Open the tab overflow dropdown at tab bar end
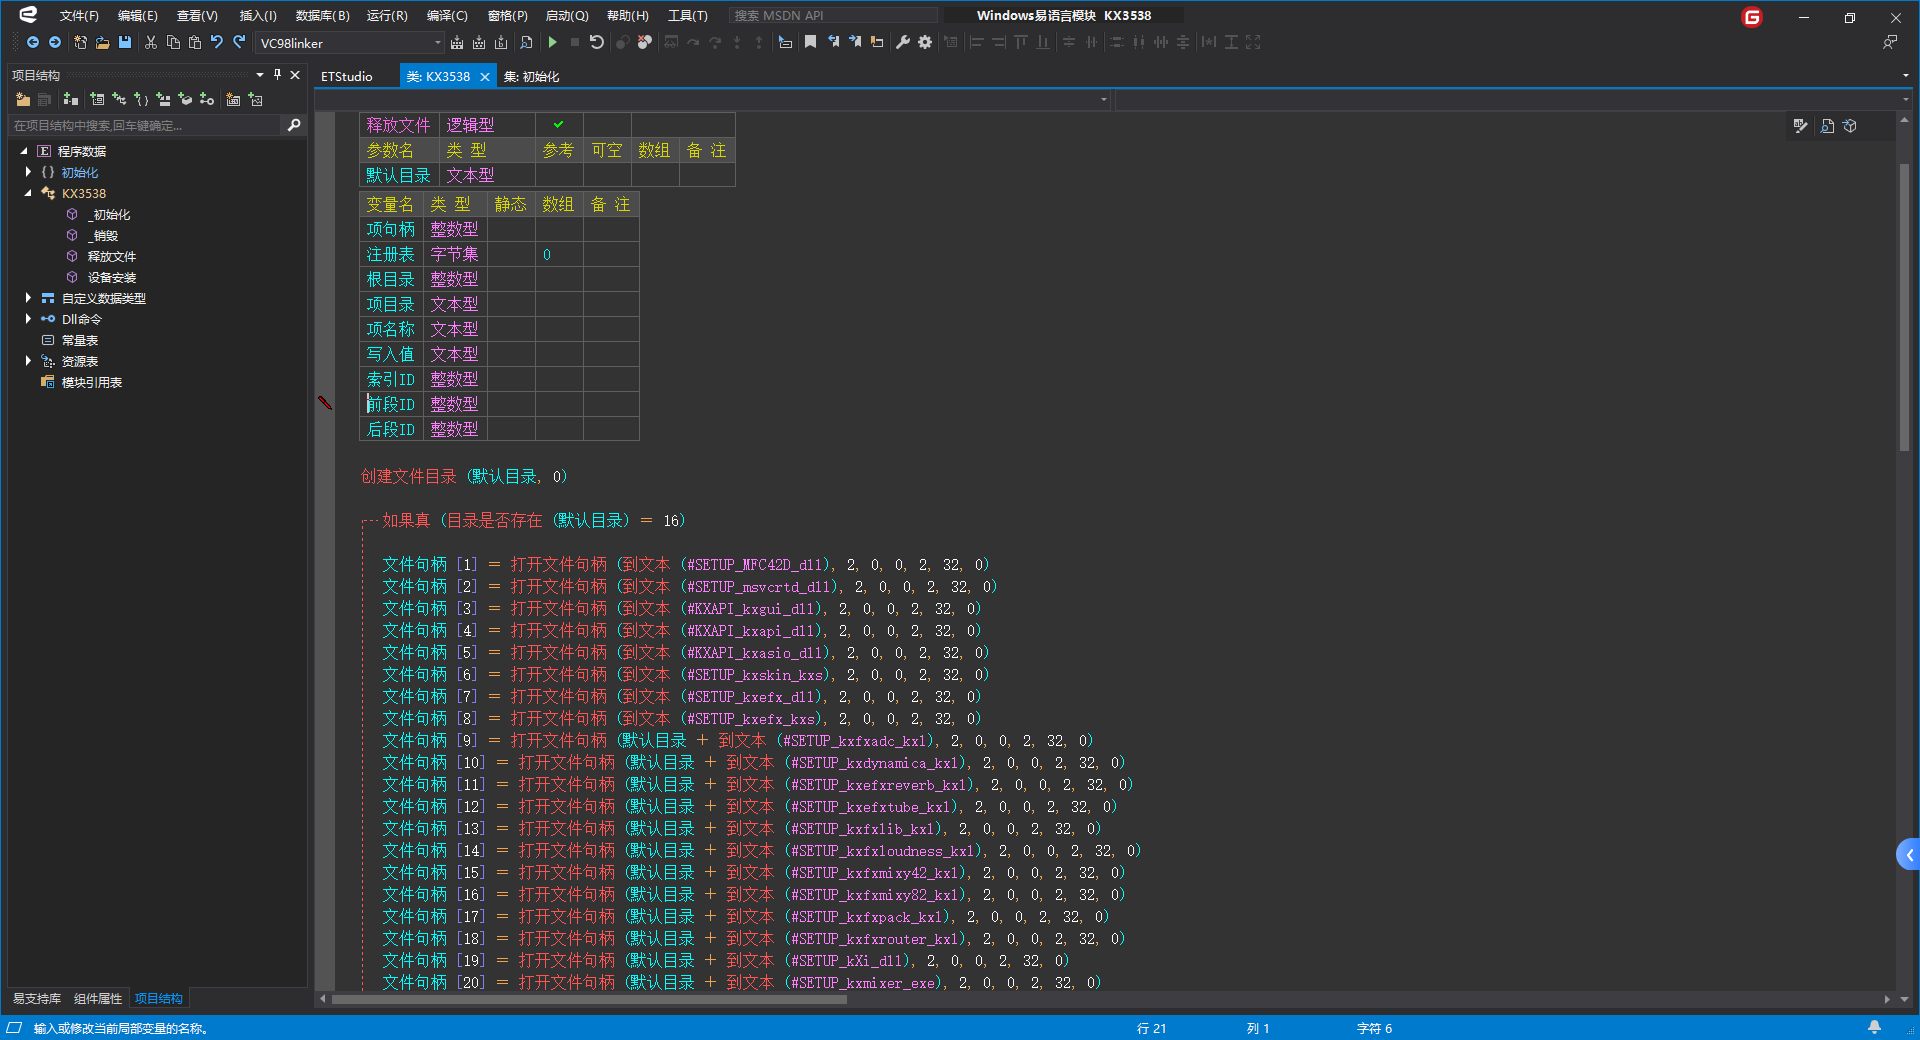 point(1905,76)
